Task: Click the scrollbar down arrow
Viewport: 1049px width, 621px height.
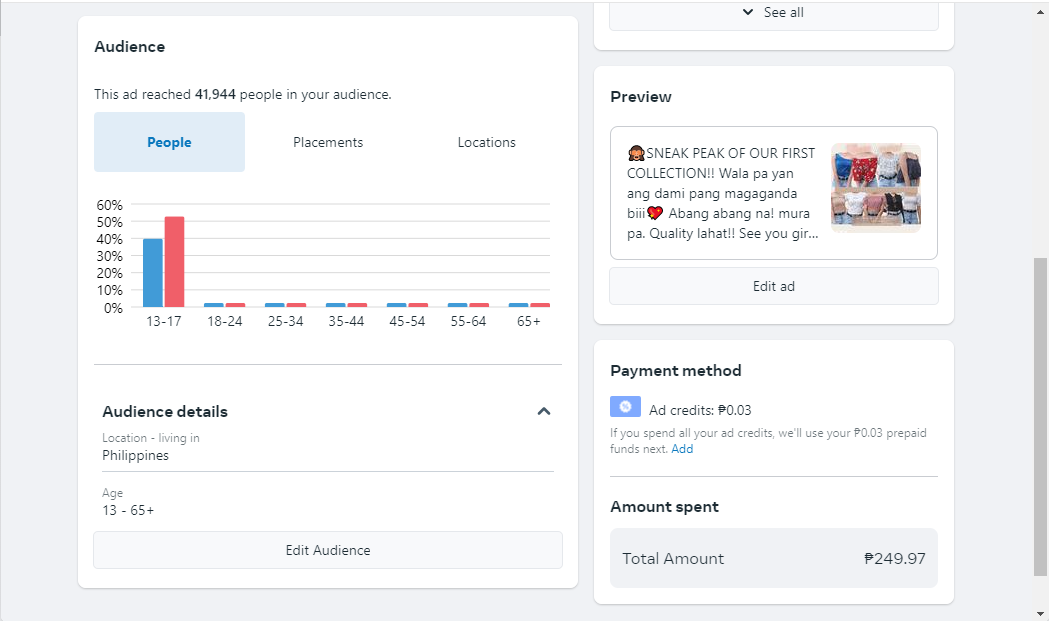Action: 1040,612
